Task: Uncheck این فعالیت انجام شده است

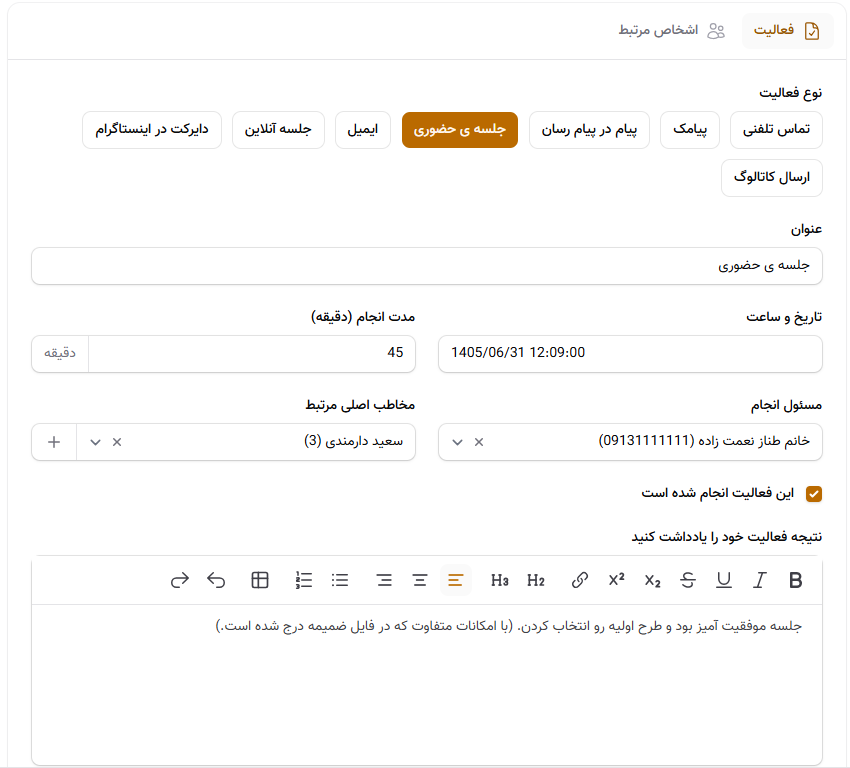Action: click(x=814, y=494)
